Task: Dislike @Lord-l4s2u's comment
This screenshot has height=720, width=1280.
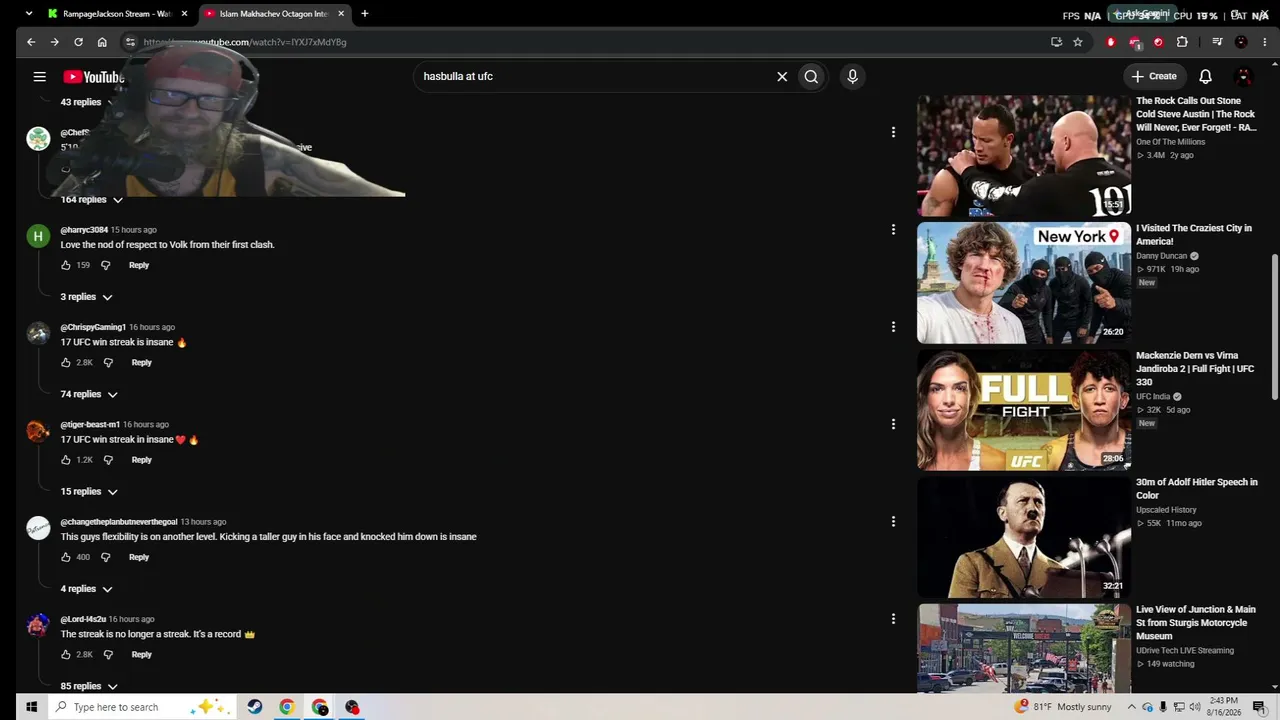Action: (108, 654)
